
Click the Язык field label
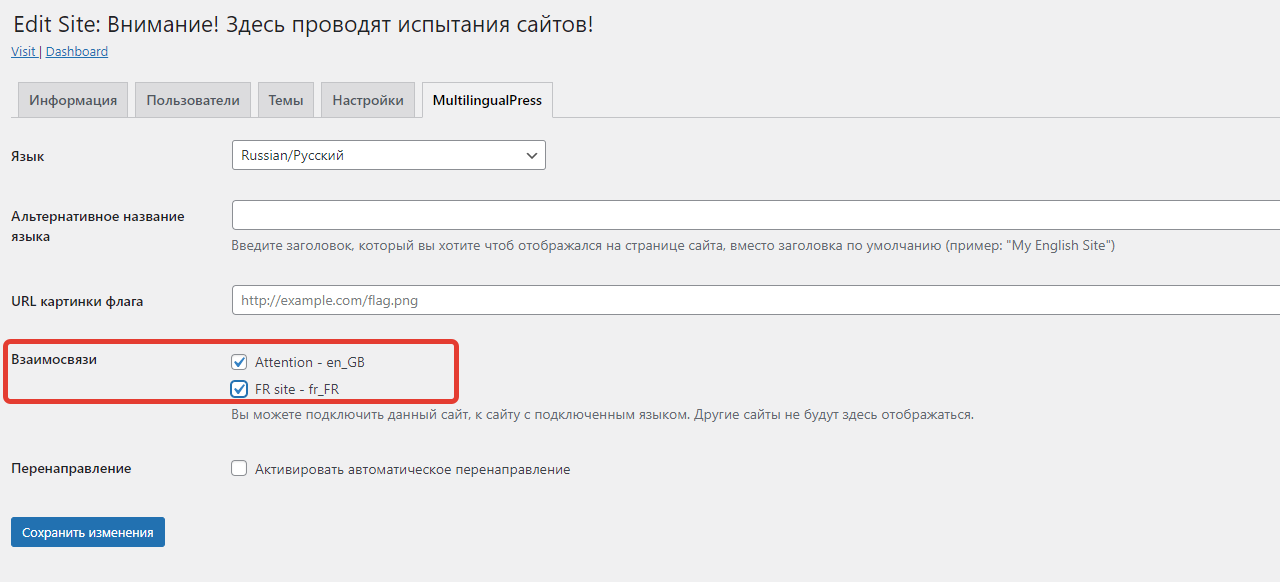click(28, 156)
